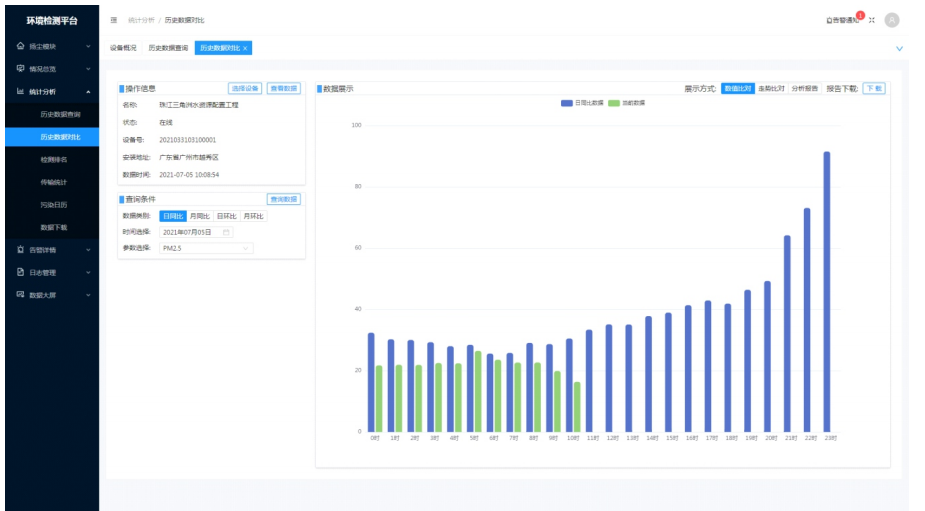Select the 月同比 data type option
This screenshot has width=925, height=511.
pos(199,216)
